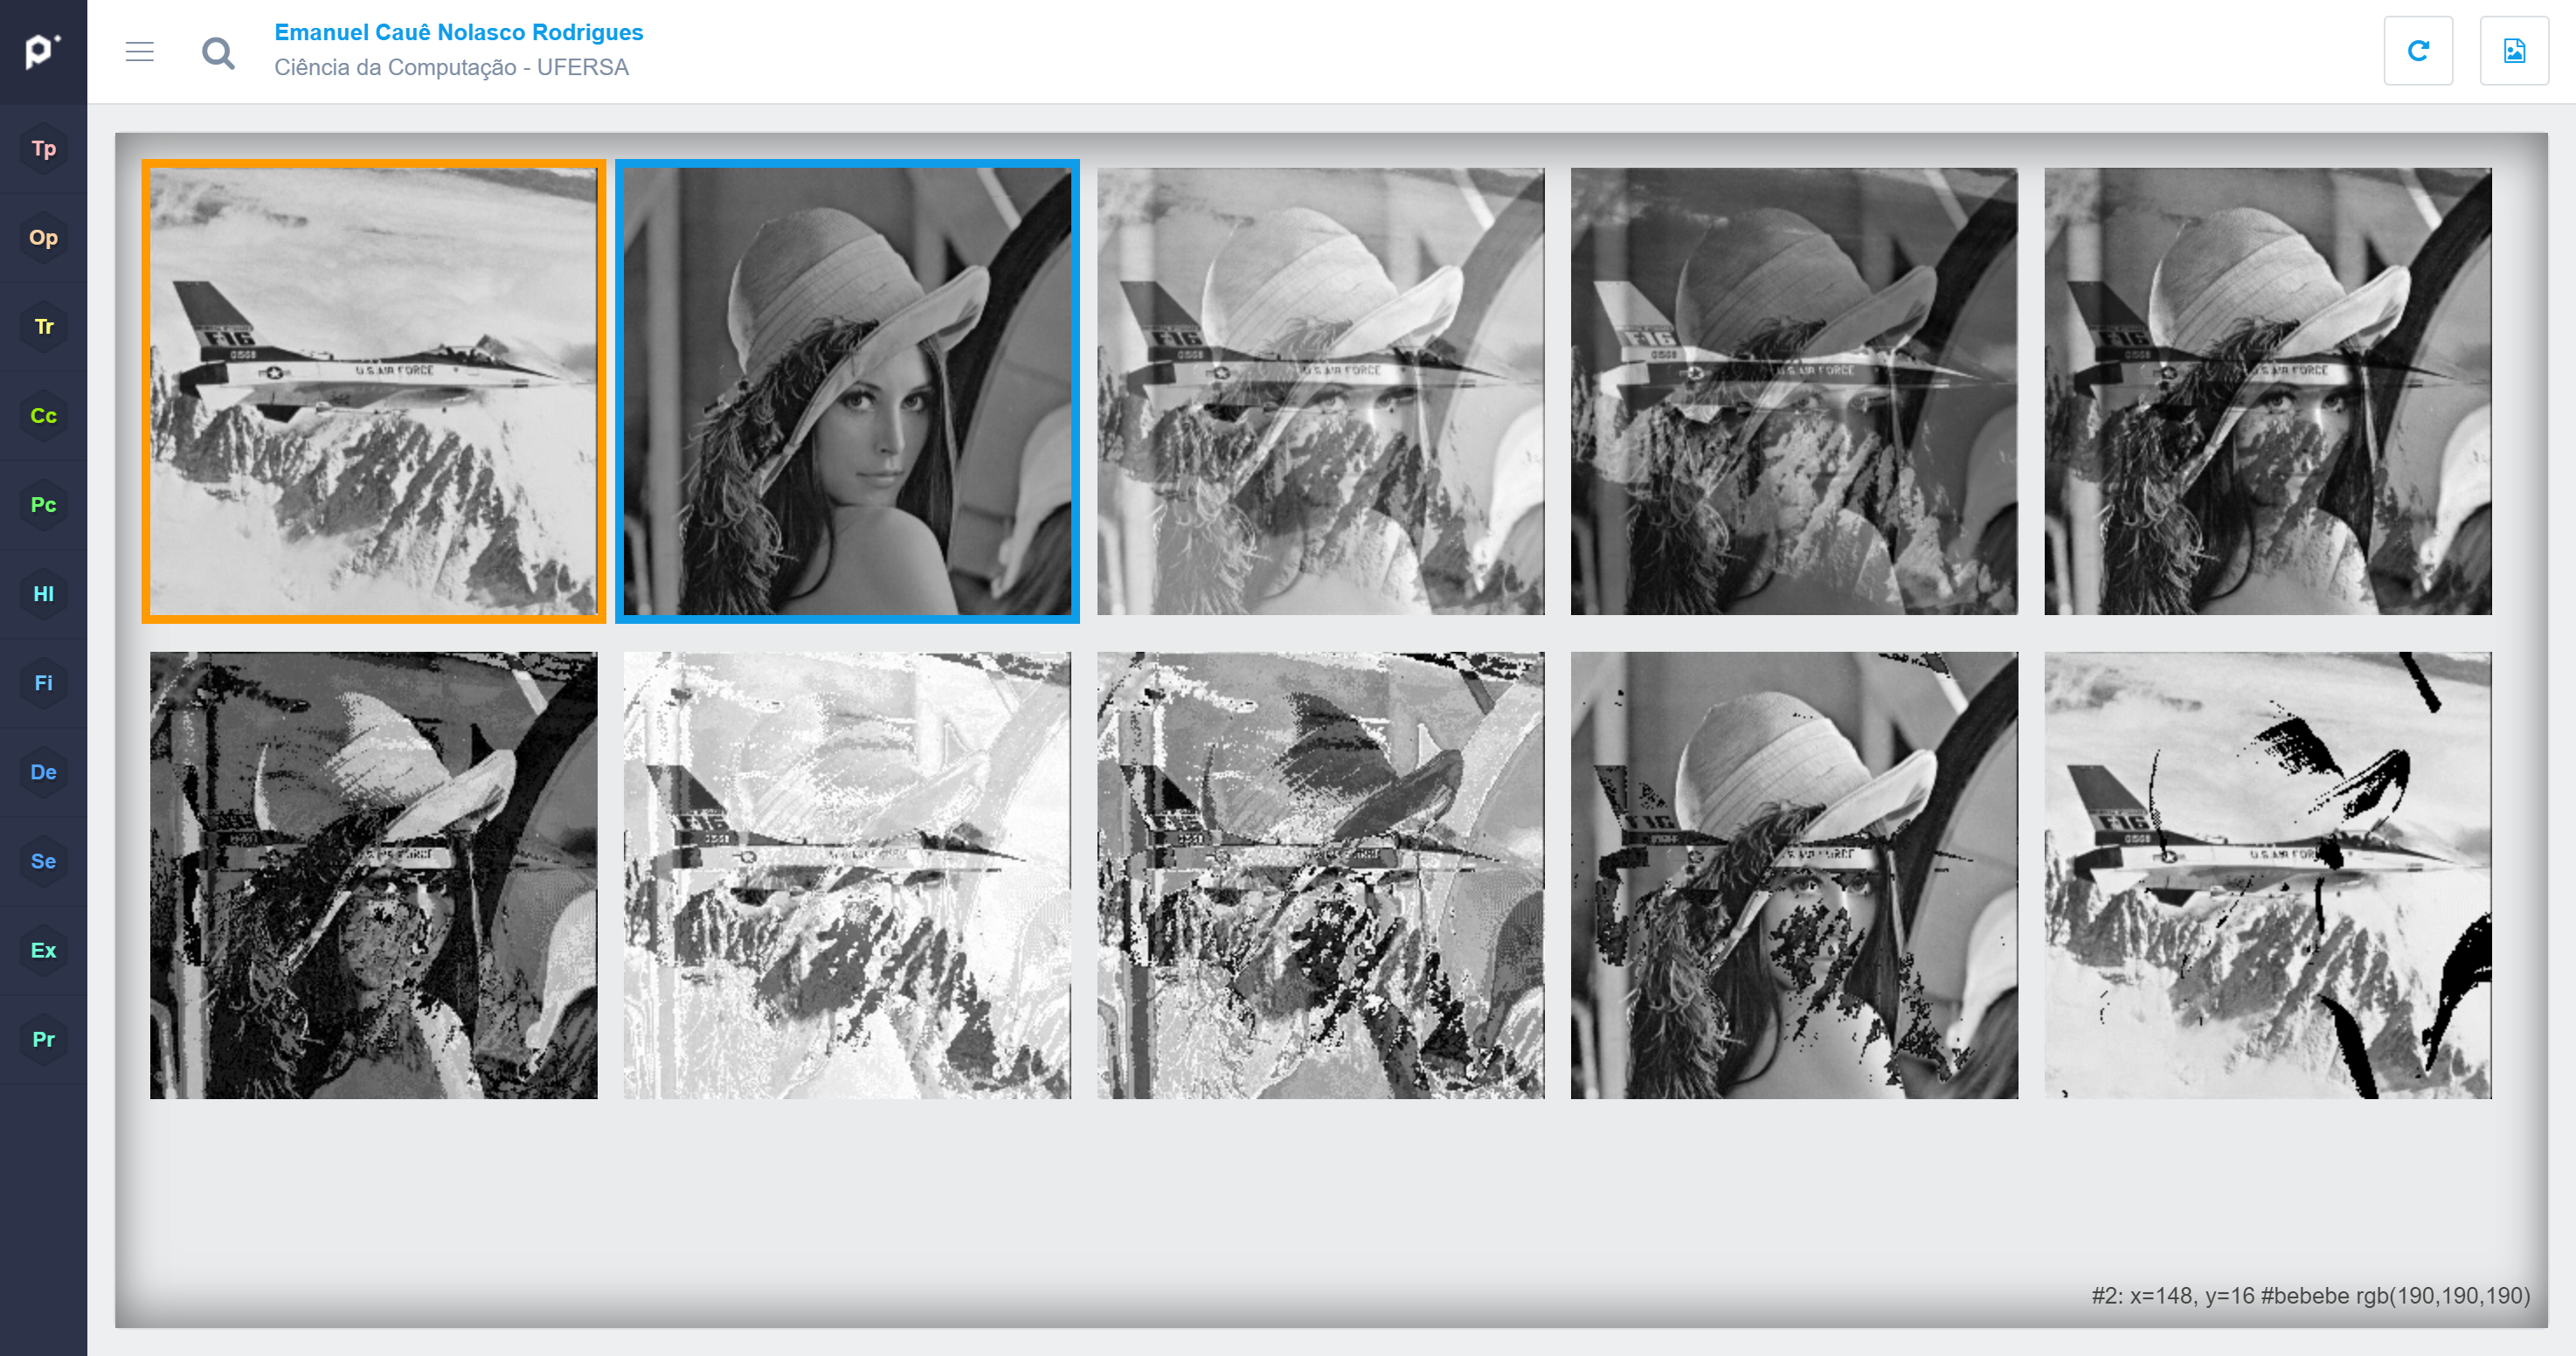Click the search magnifier icon
The width and height of the screenshot is (2576, 1356).
coord(218,52)
